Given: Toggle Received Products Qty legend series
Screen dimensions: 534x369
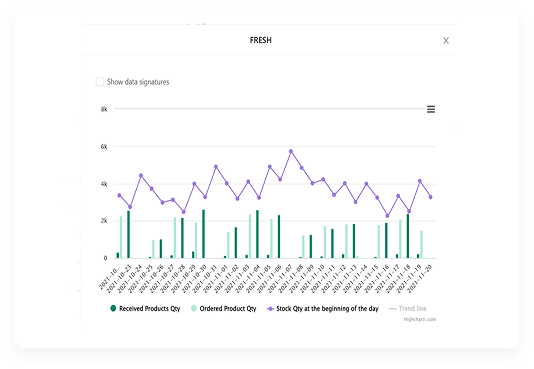Looking at the screenshot, I should pyautogui.click(x=145, y=309).
